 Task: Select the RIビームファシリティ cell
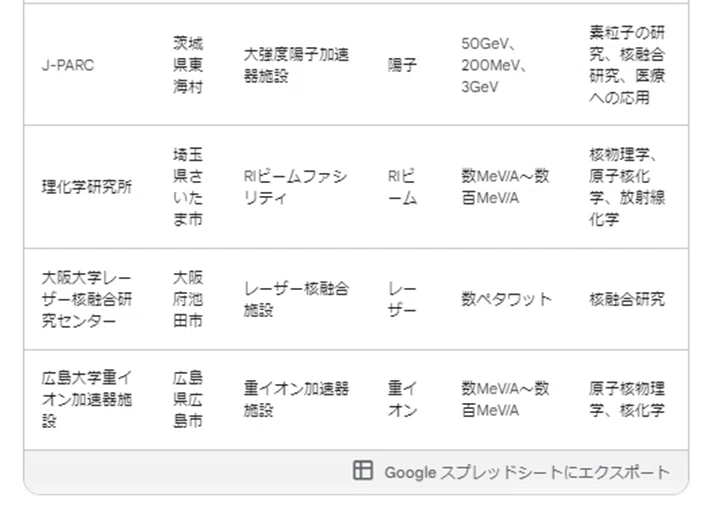[x=295, y=187]
